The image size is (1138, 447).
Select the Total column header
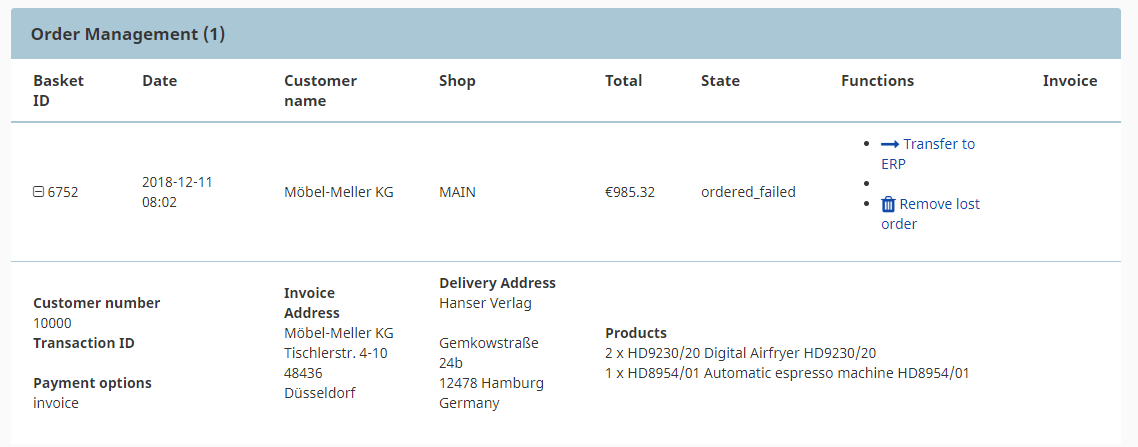pos(623,81)
